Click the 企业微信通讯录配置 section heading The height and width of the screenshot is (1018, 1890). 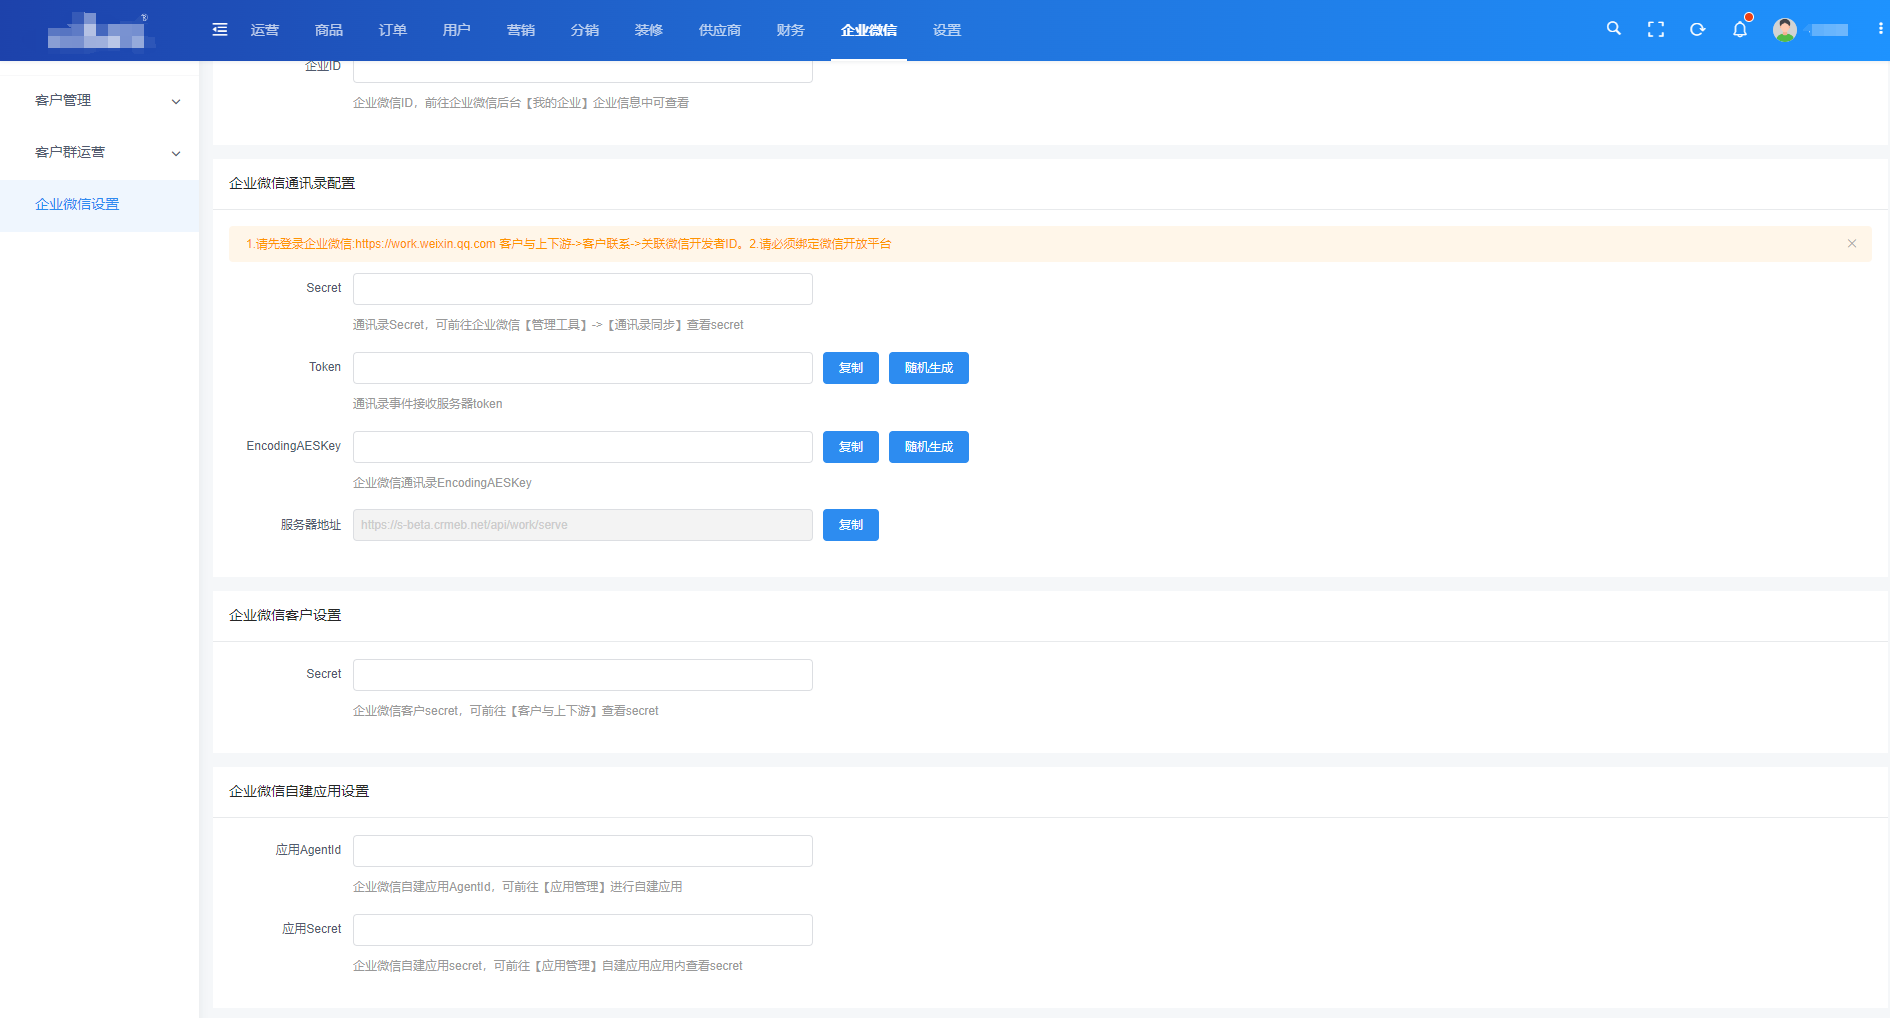point(292,183)
